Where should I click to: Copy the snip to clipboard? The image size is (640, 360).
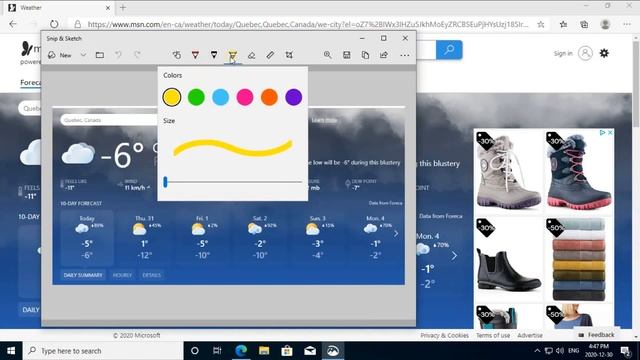click(365, 55)
